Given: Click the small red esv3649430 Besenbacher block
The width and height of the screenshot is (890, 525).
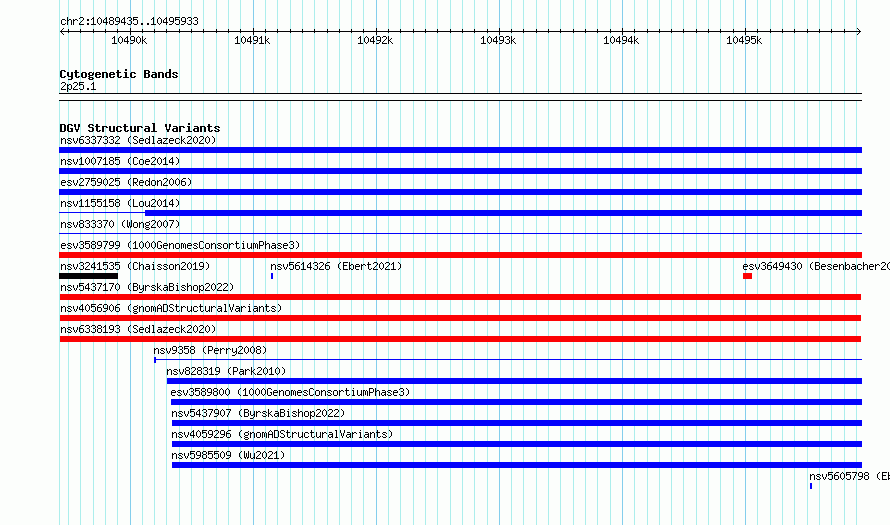Looking at the screenshot, I should pyautogui.click(x=748, y=276).
